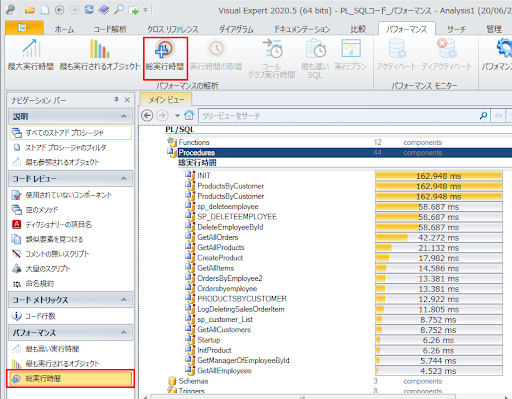Collapse the パフォーマンス navigation section
This screenshot has height=399, width=512.
[124, 333]
